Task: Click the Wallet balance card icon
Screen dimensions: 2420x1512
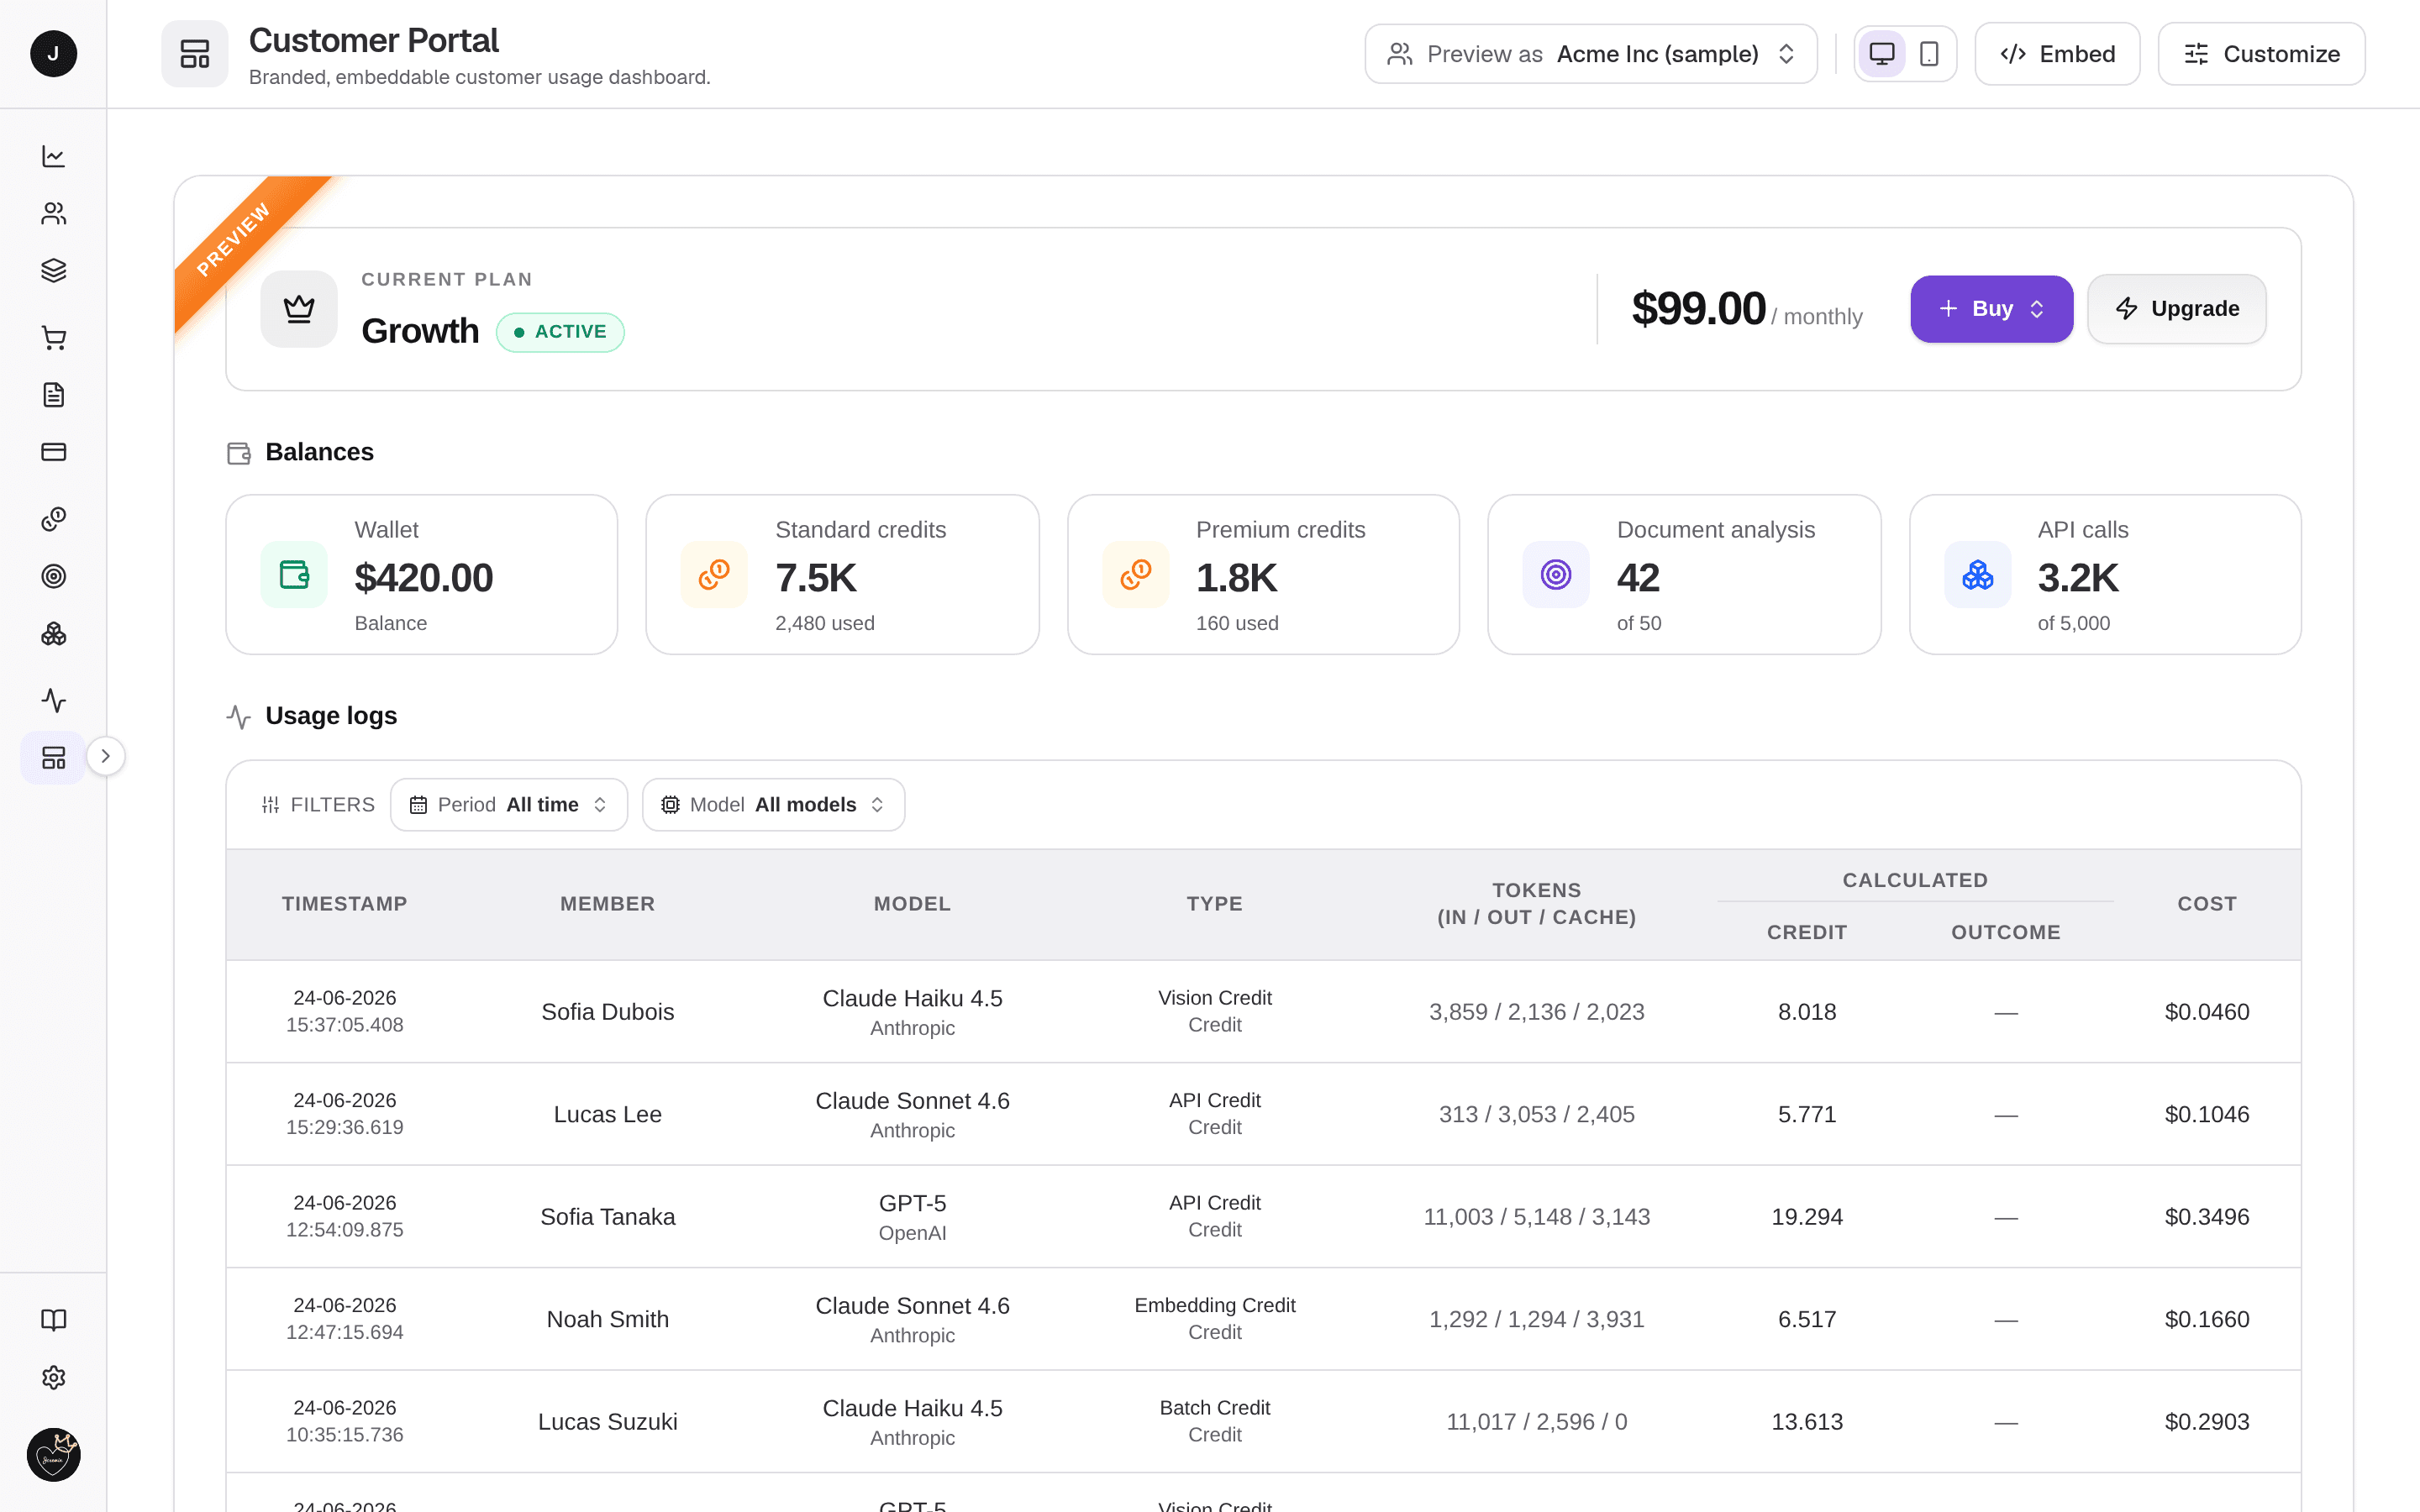Action: pos(294,575)
